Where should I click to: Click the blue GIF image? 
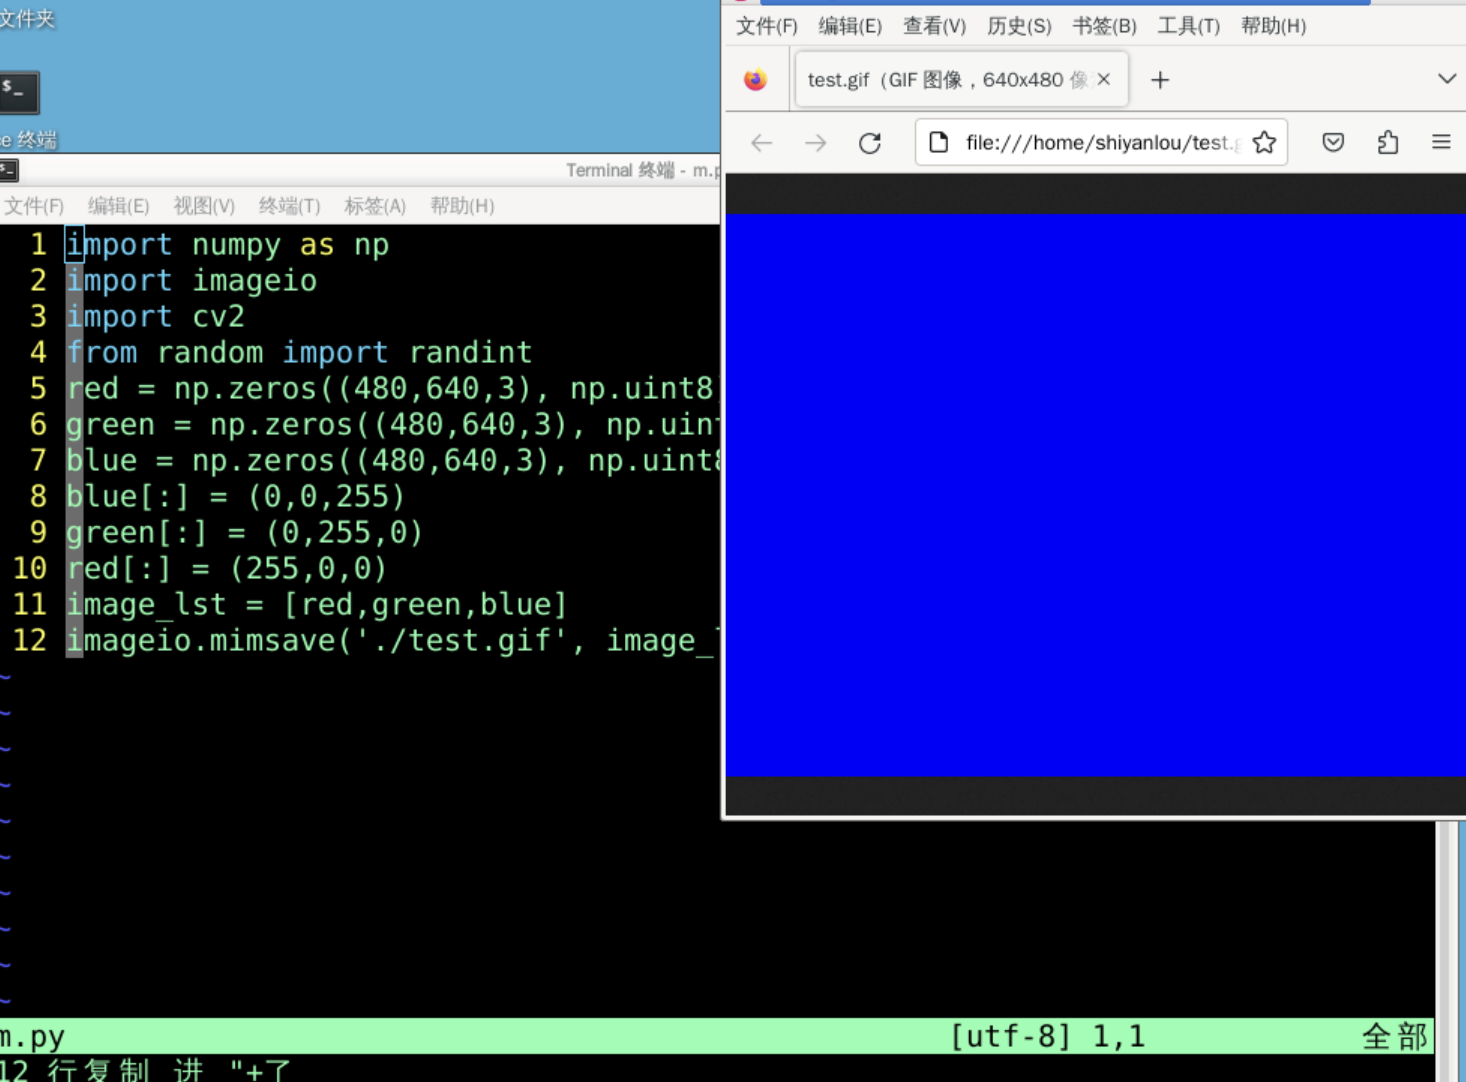click(x=1095, y=495)
